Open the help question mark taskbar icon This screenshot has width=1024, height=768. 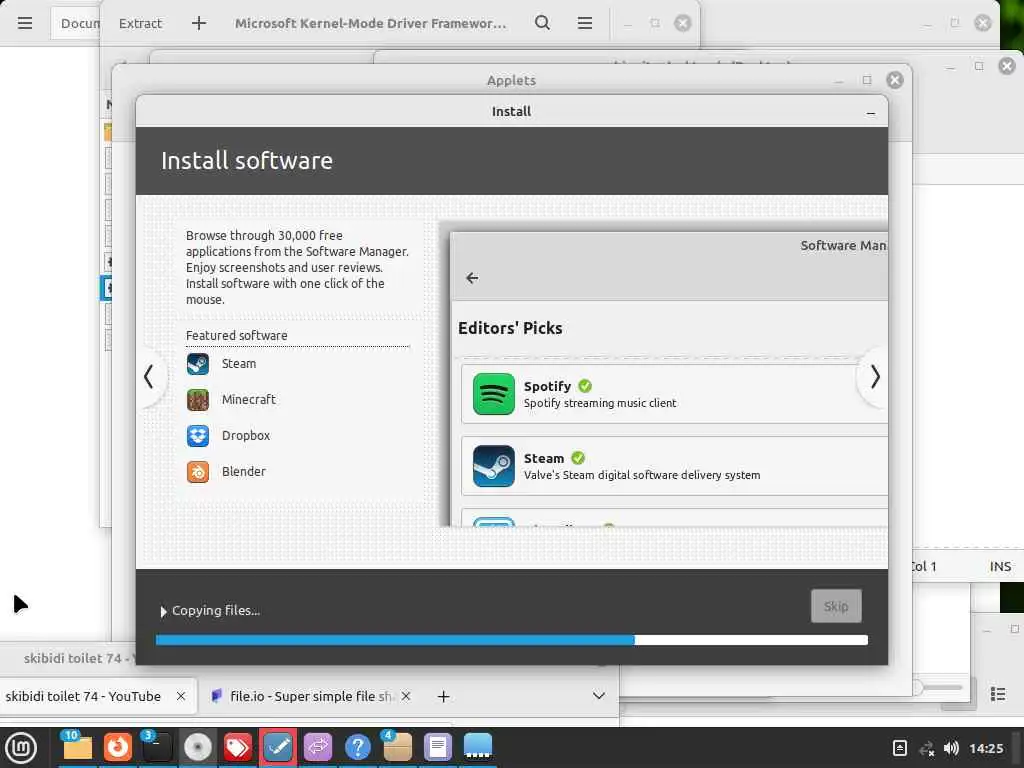pyautogui.click(x=358, y=747)
